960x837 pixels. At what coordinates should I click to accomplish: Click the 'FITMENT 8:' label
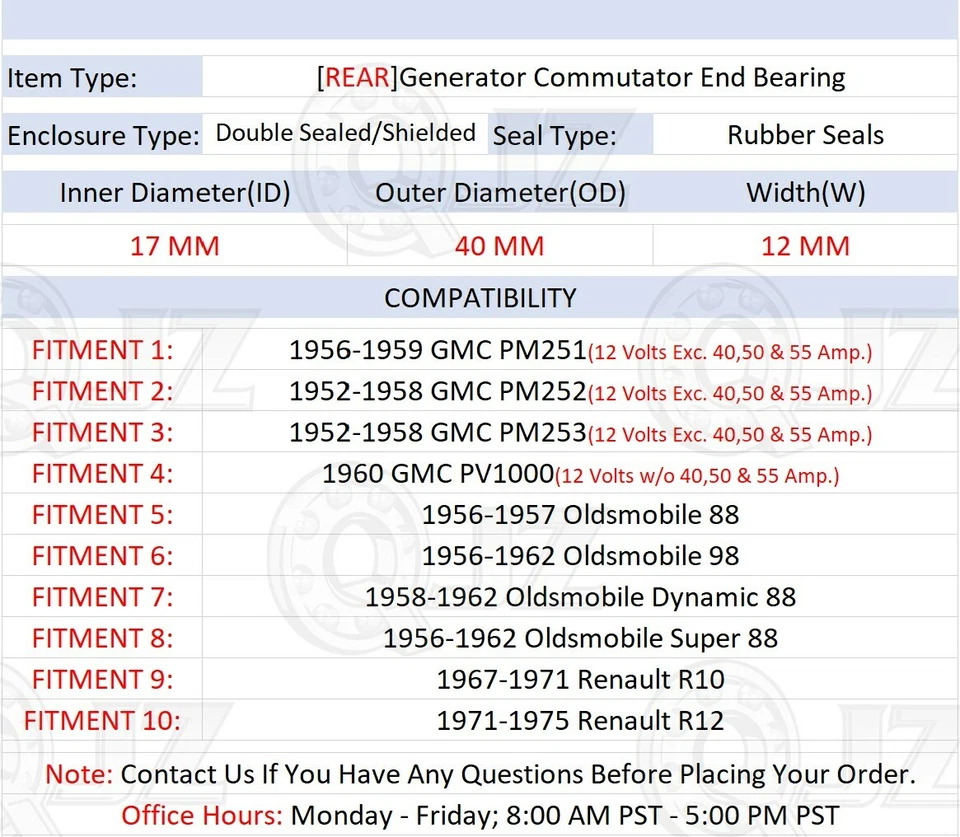tap(102, 639)
